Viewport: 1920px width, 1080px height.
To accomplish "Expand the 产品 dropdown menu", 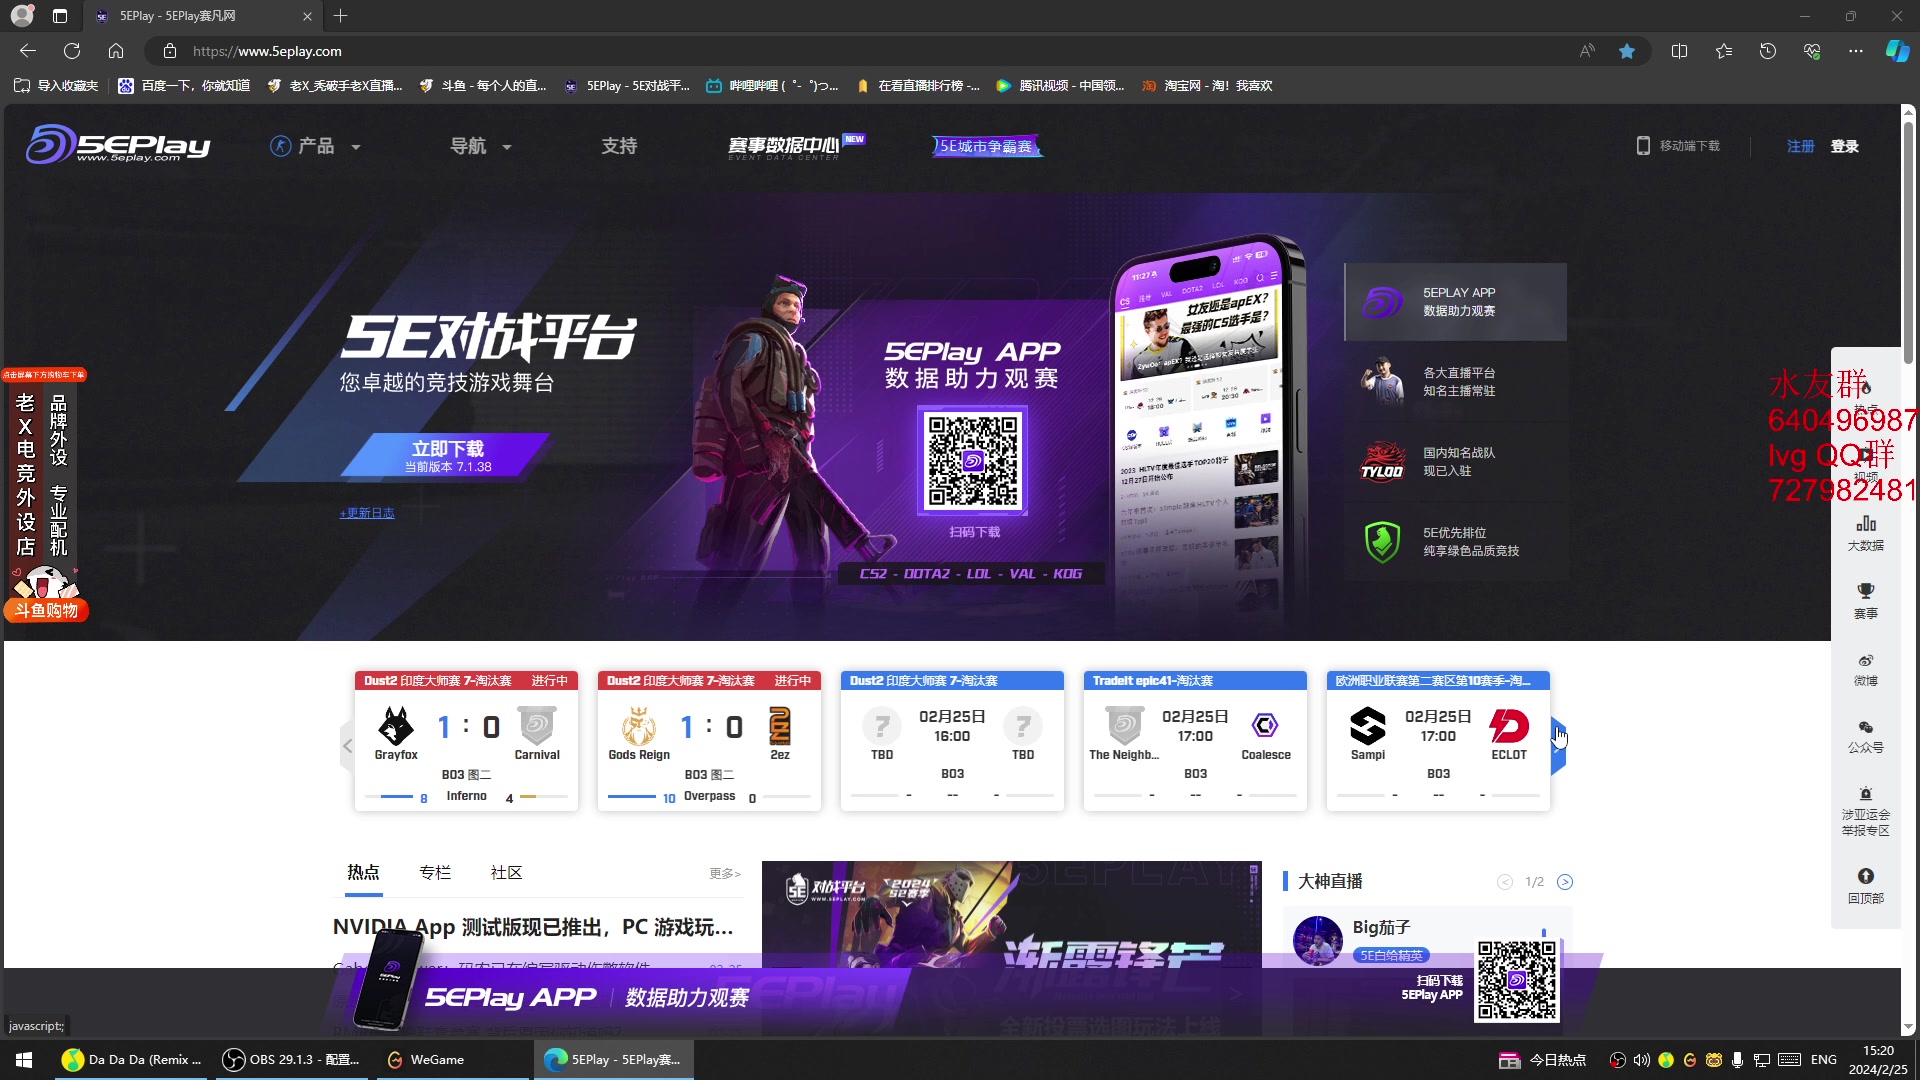I will coord(315,146).
